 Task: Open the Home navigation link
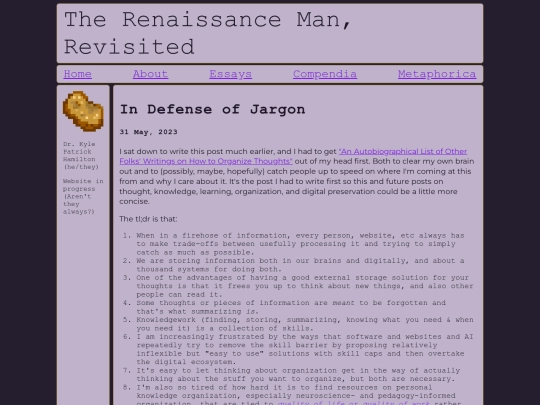77,74
